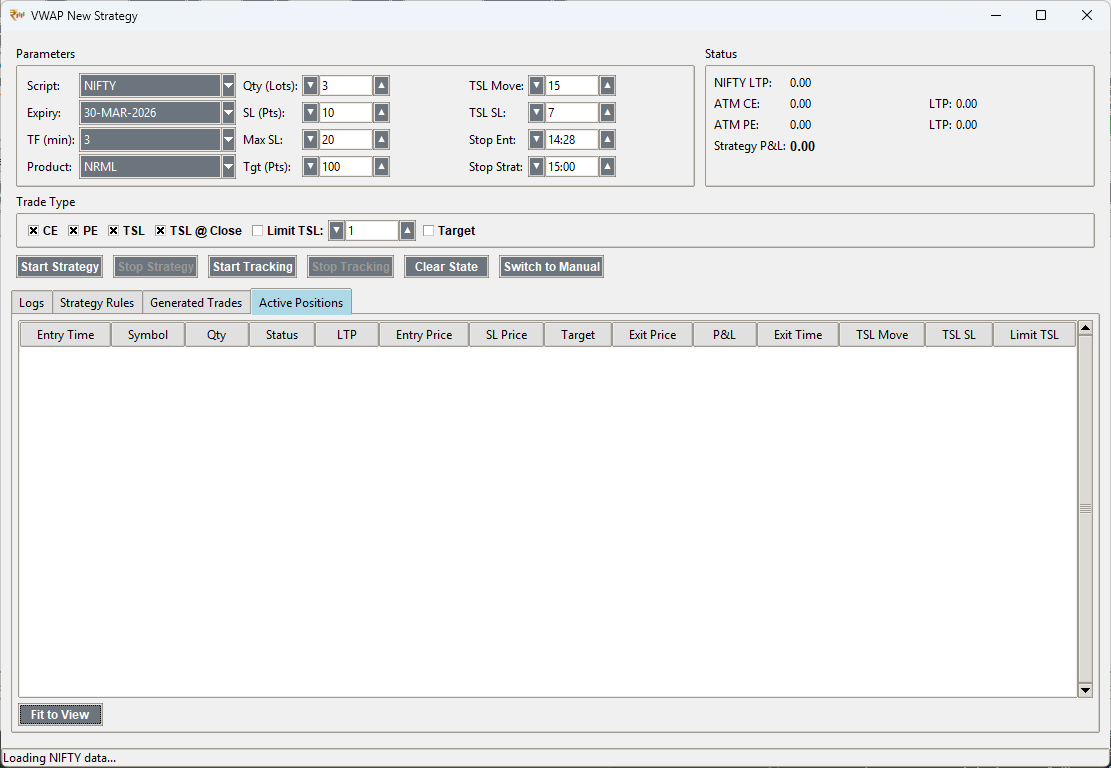
Task: Increase TSL Move with the up arrow
Action: tap(607, 86)
